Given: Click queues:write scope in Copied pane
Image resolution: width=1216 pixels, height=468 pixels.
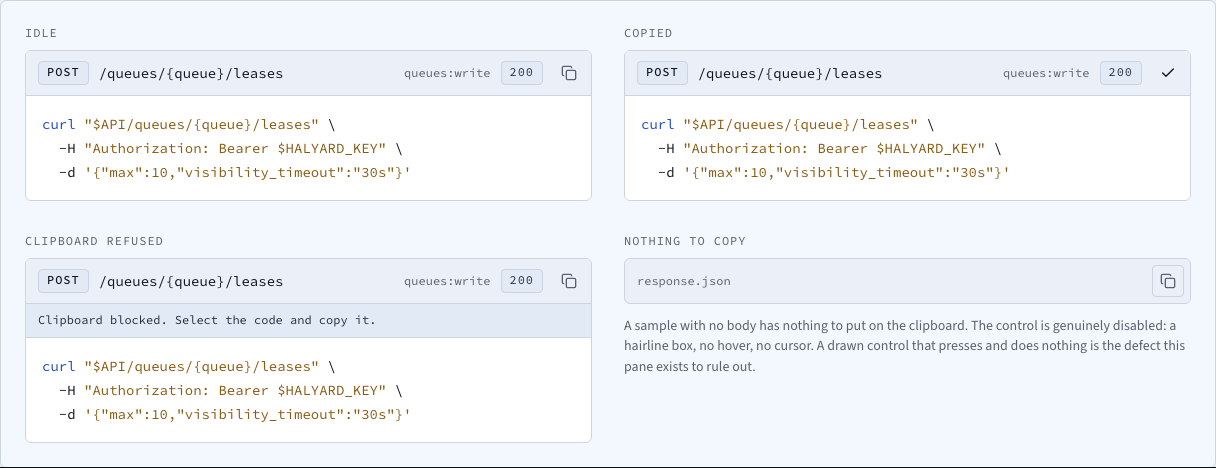Looking at the screenshot, I should [1046, 73].
